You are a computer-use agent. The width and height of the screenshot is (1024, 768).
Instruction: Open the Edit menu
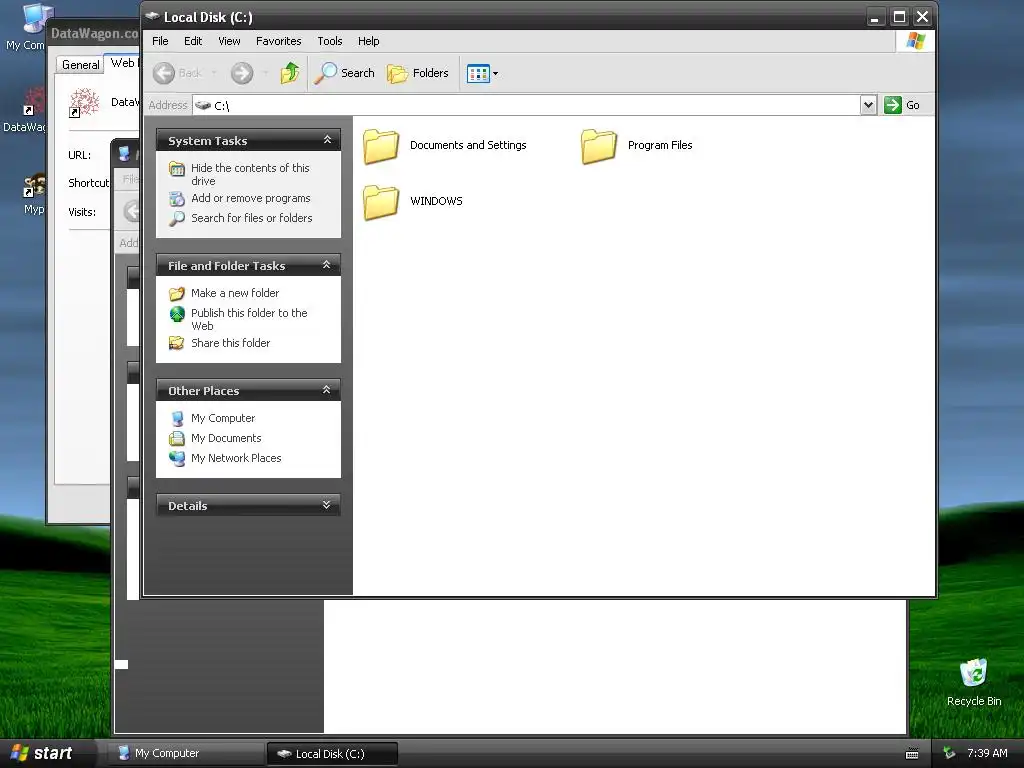[x=193, y=41]
